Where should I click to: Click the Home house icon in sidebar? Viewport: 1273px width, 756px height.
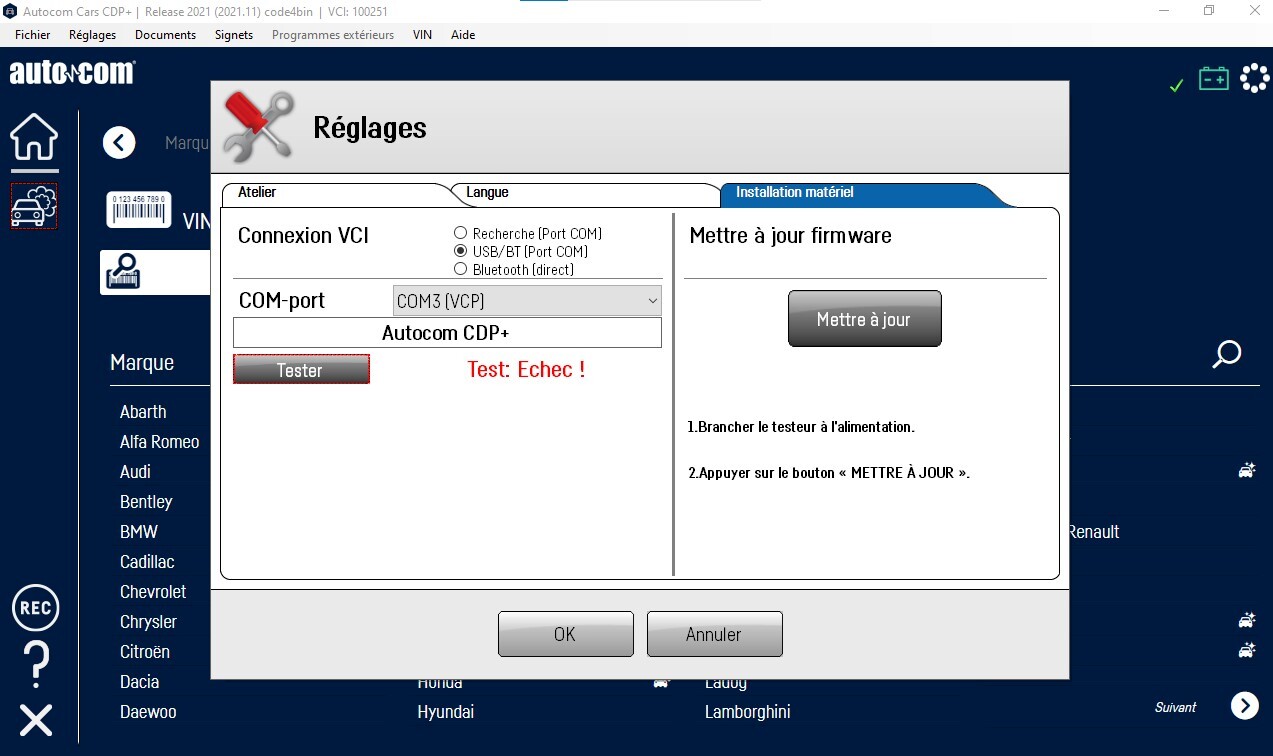[34, 138]
